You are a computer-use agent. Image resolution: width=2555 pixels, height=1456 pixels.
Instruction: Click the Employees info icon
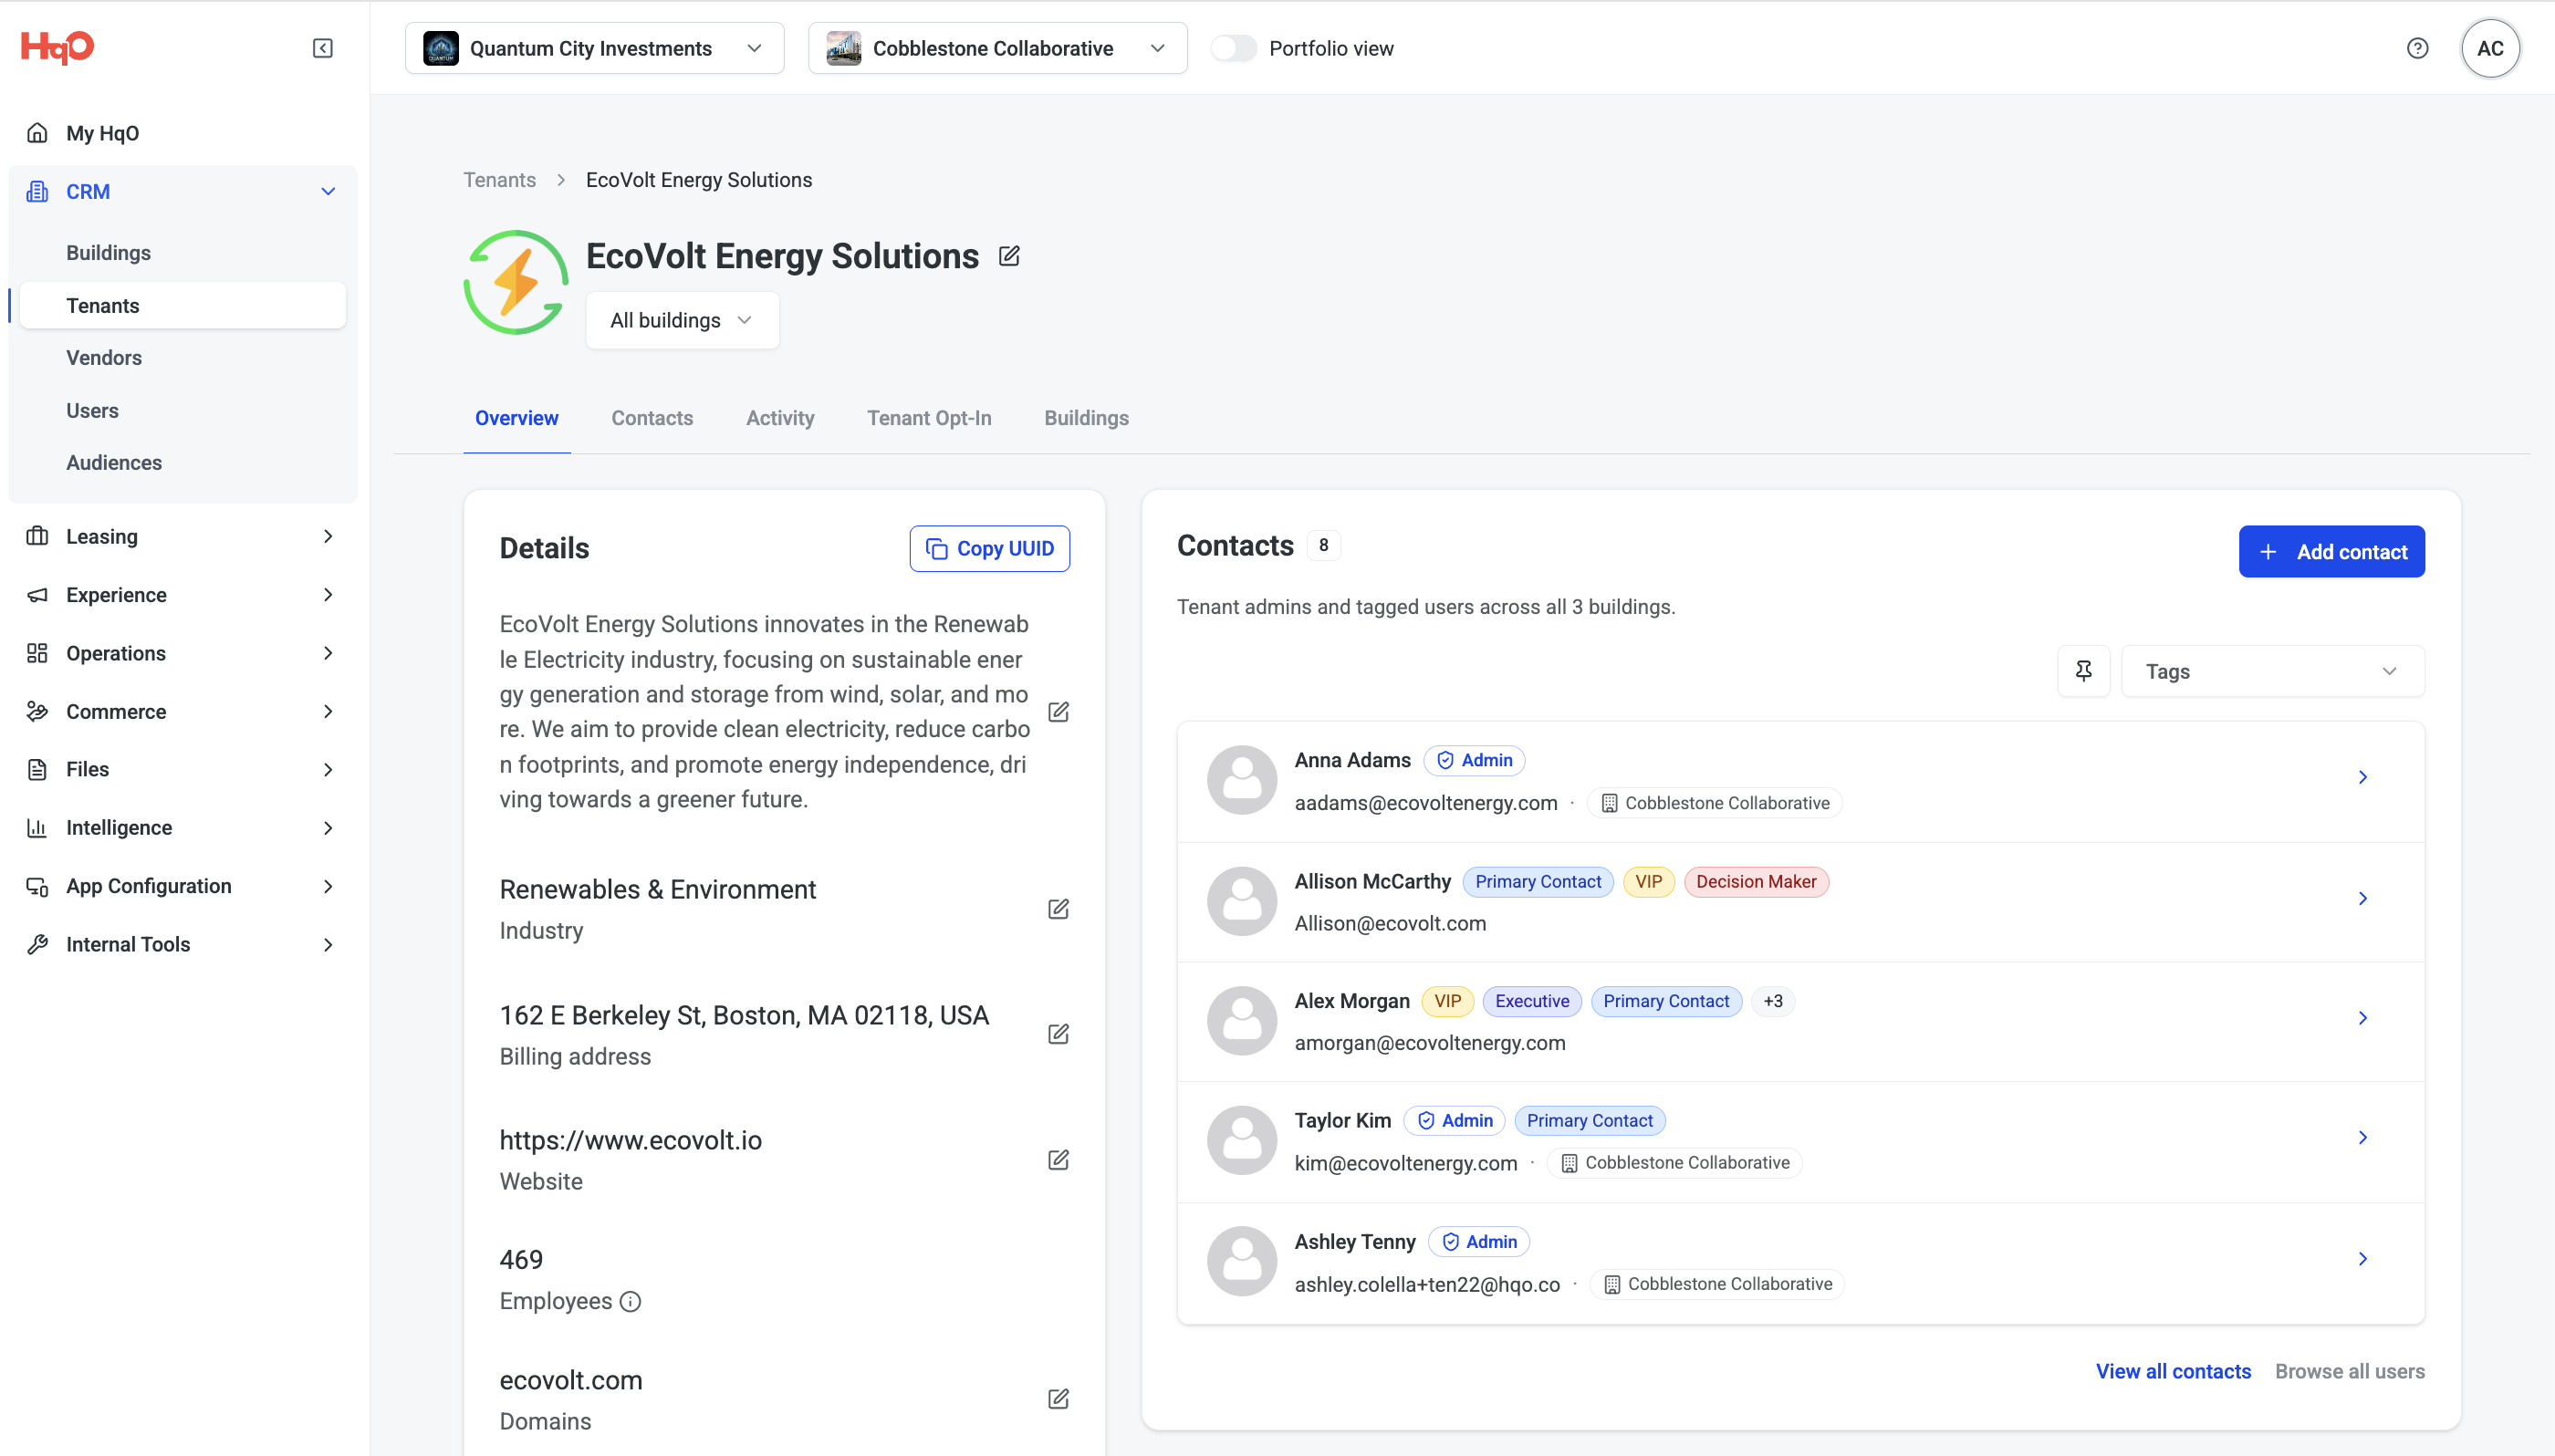(x=630, y=1301)
